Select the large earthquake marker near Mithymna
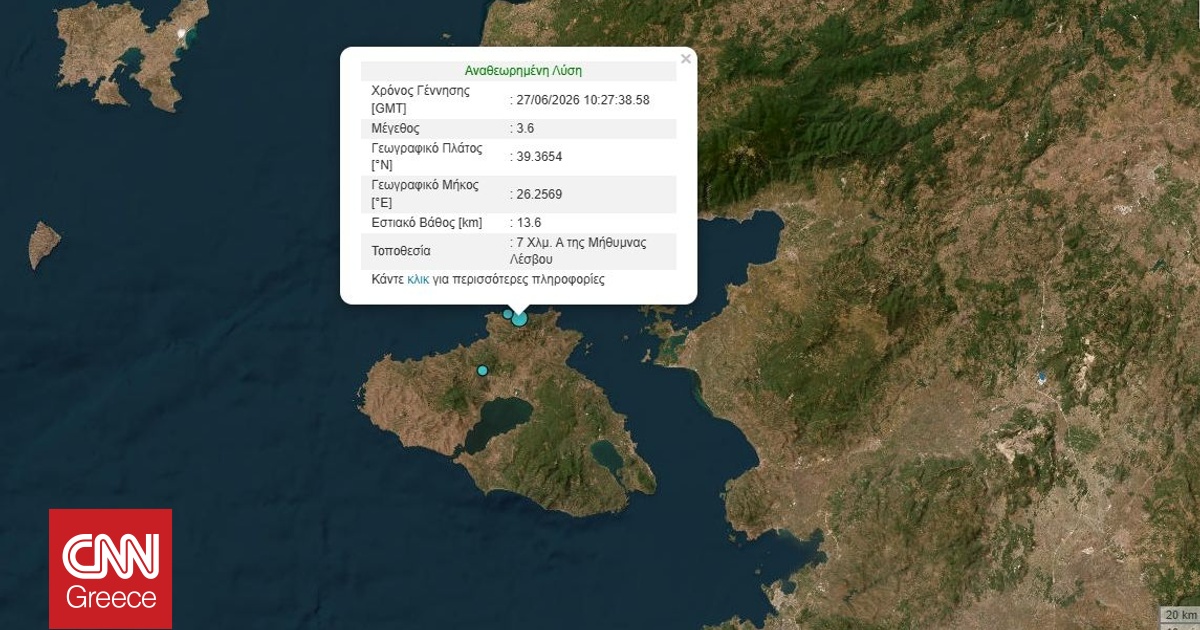Screen dimensions: 1200x630 coord(519,318)
